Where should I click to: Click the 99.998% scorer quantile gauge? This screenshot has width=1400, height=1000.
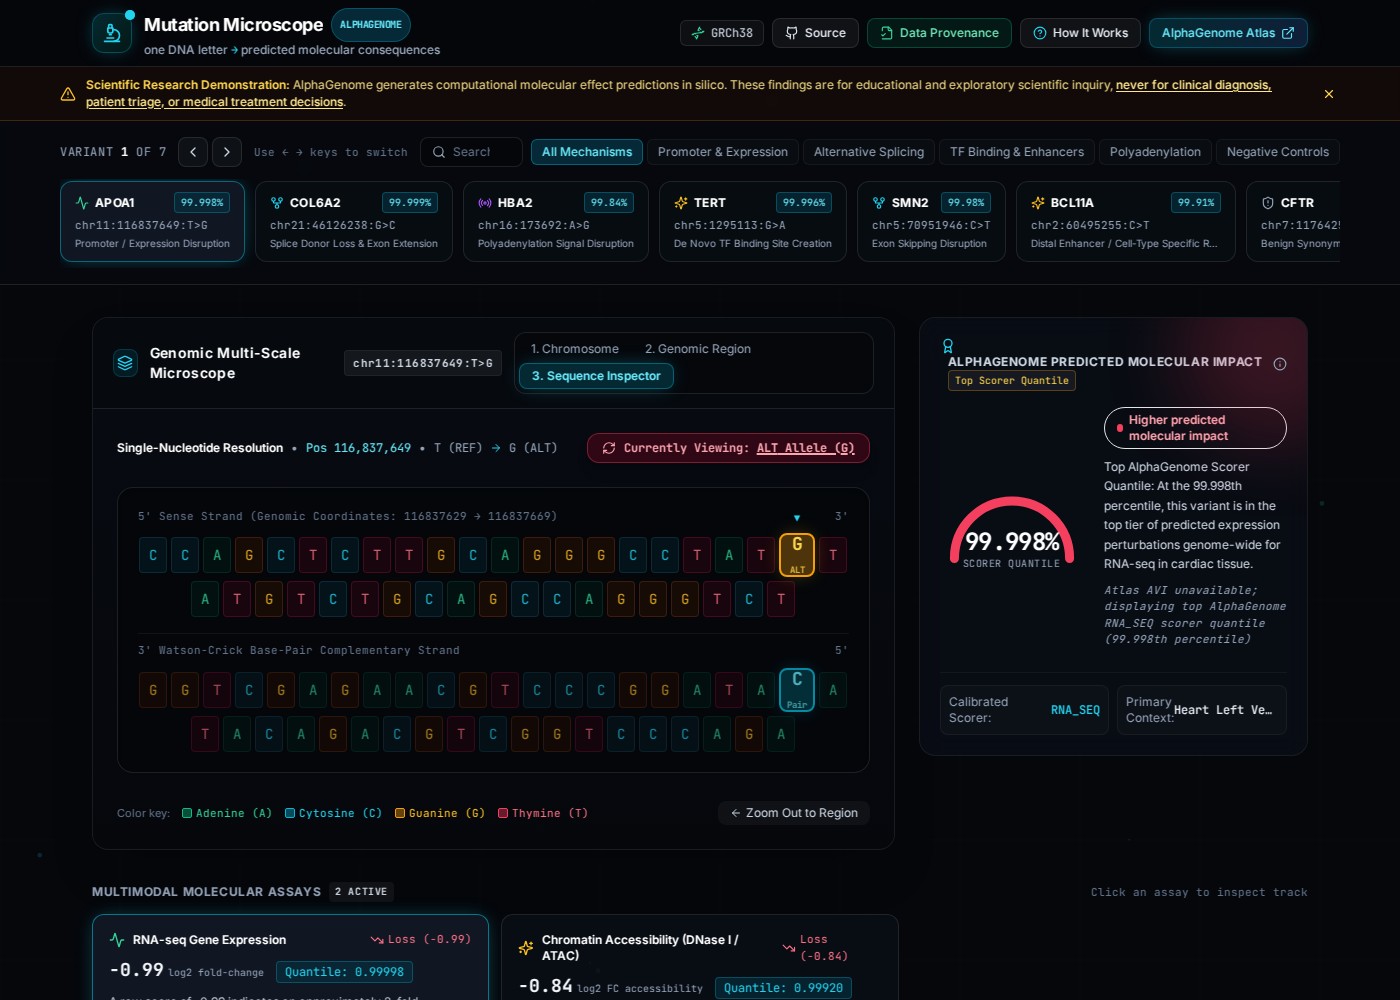pyautogui.click(x=1012, y=535)
